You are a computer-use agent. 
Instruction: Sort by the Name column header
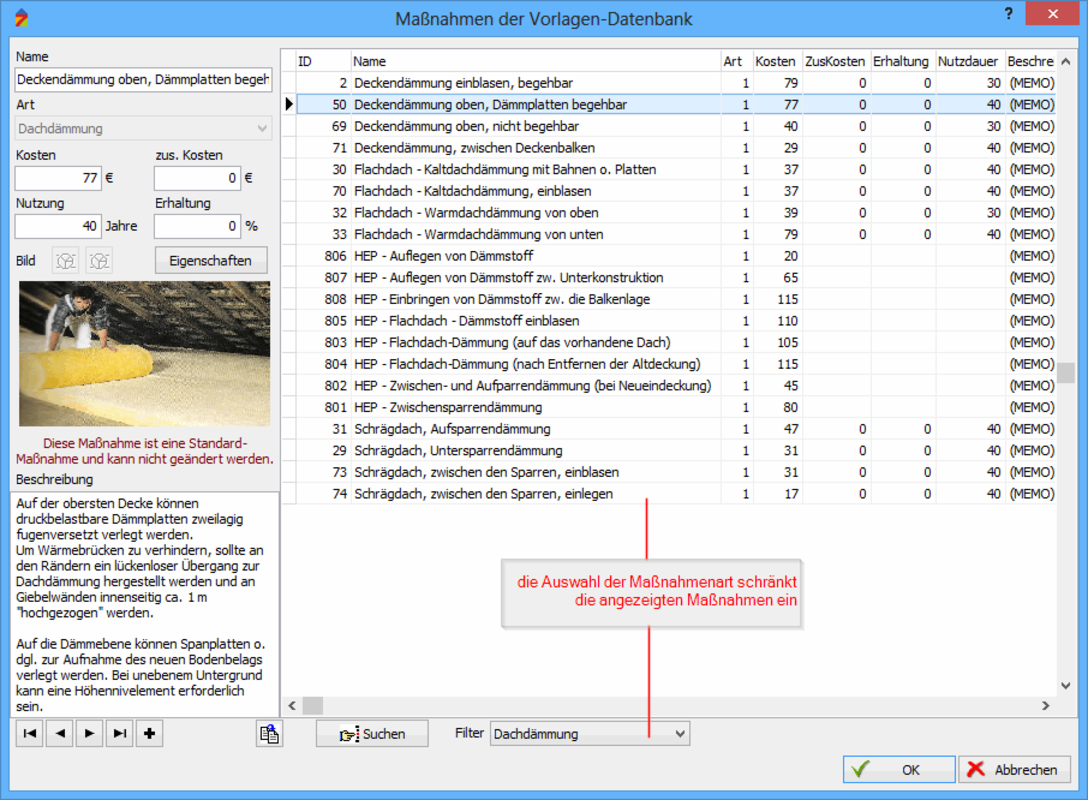[536, 61]
